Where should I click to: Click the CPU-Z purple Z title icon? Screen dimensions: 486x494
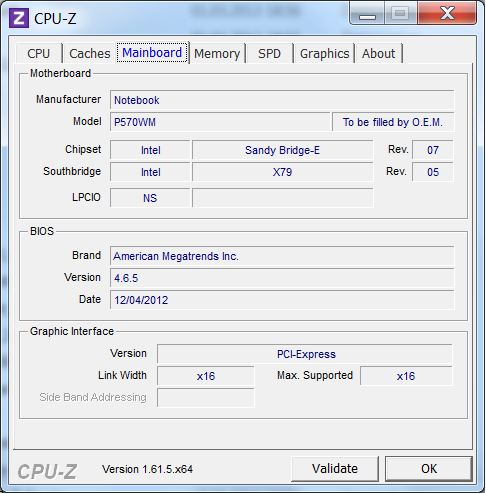point(19,18)
